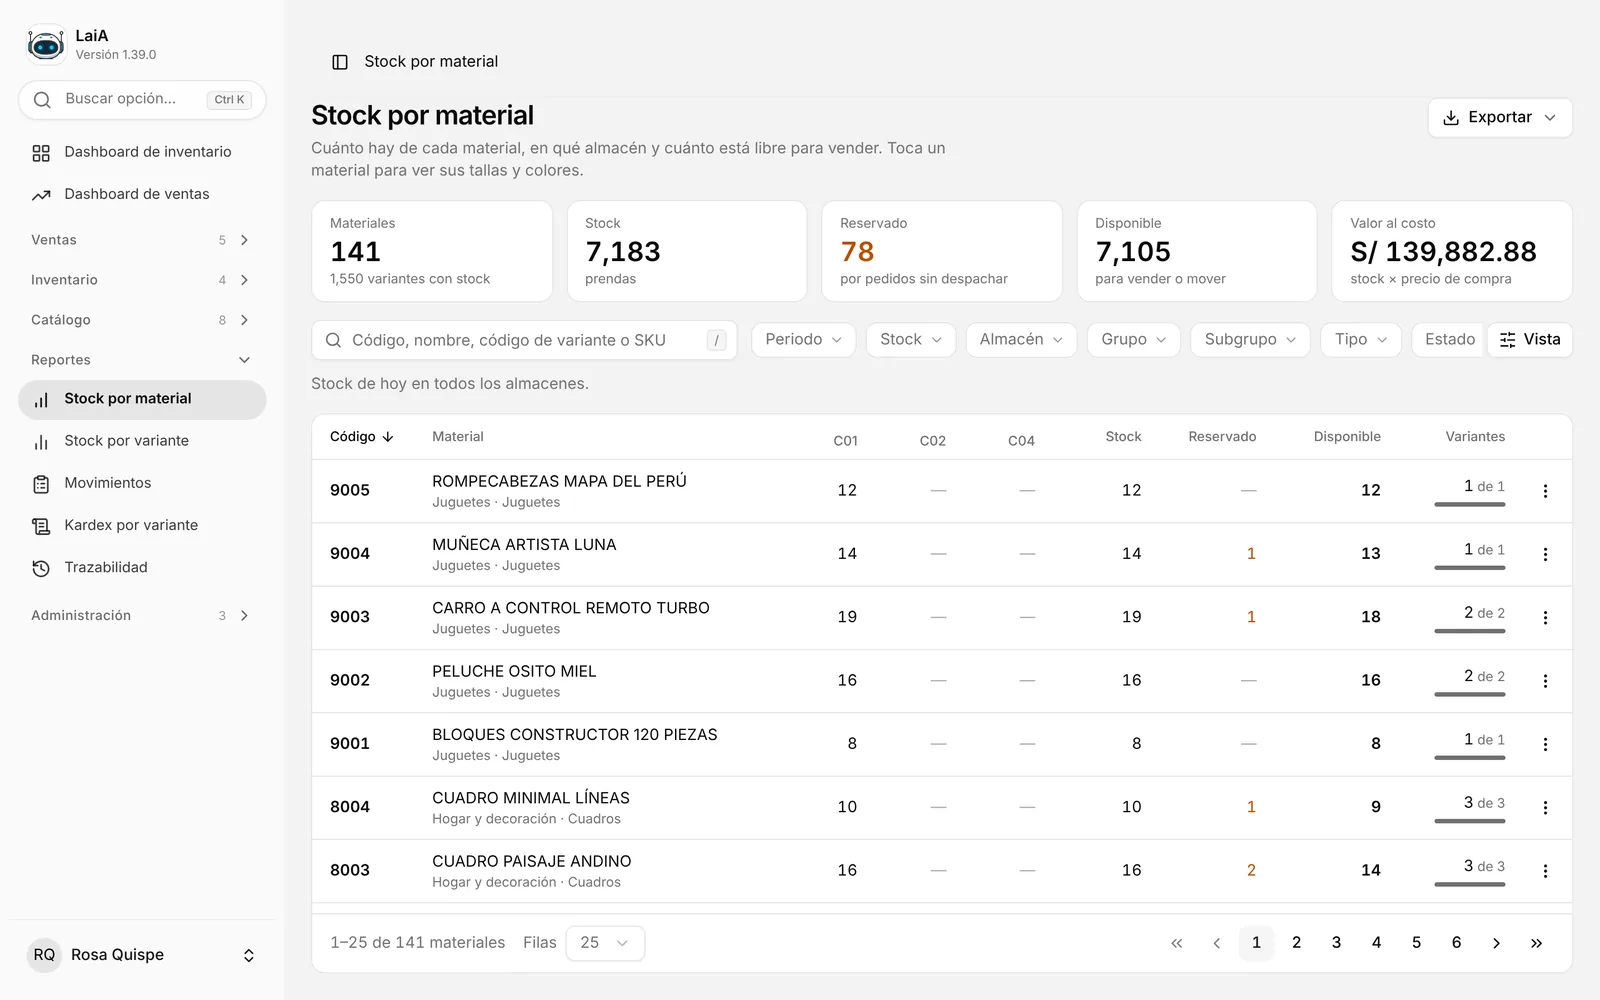Expand the Catálogo section
Viewport: 1600px width, 1000px height.
(x=142, y=320)
